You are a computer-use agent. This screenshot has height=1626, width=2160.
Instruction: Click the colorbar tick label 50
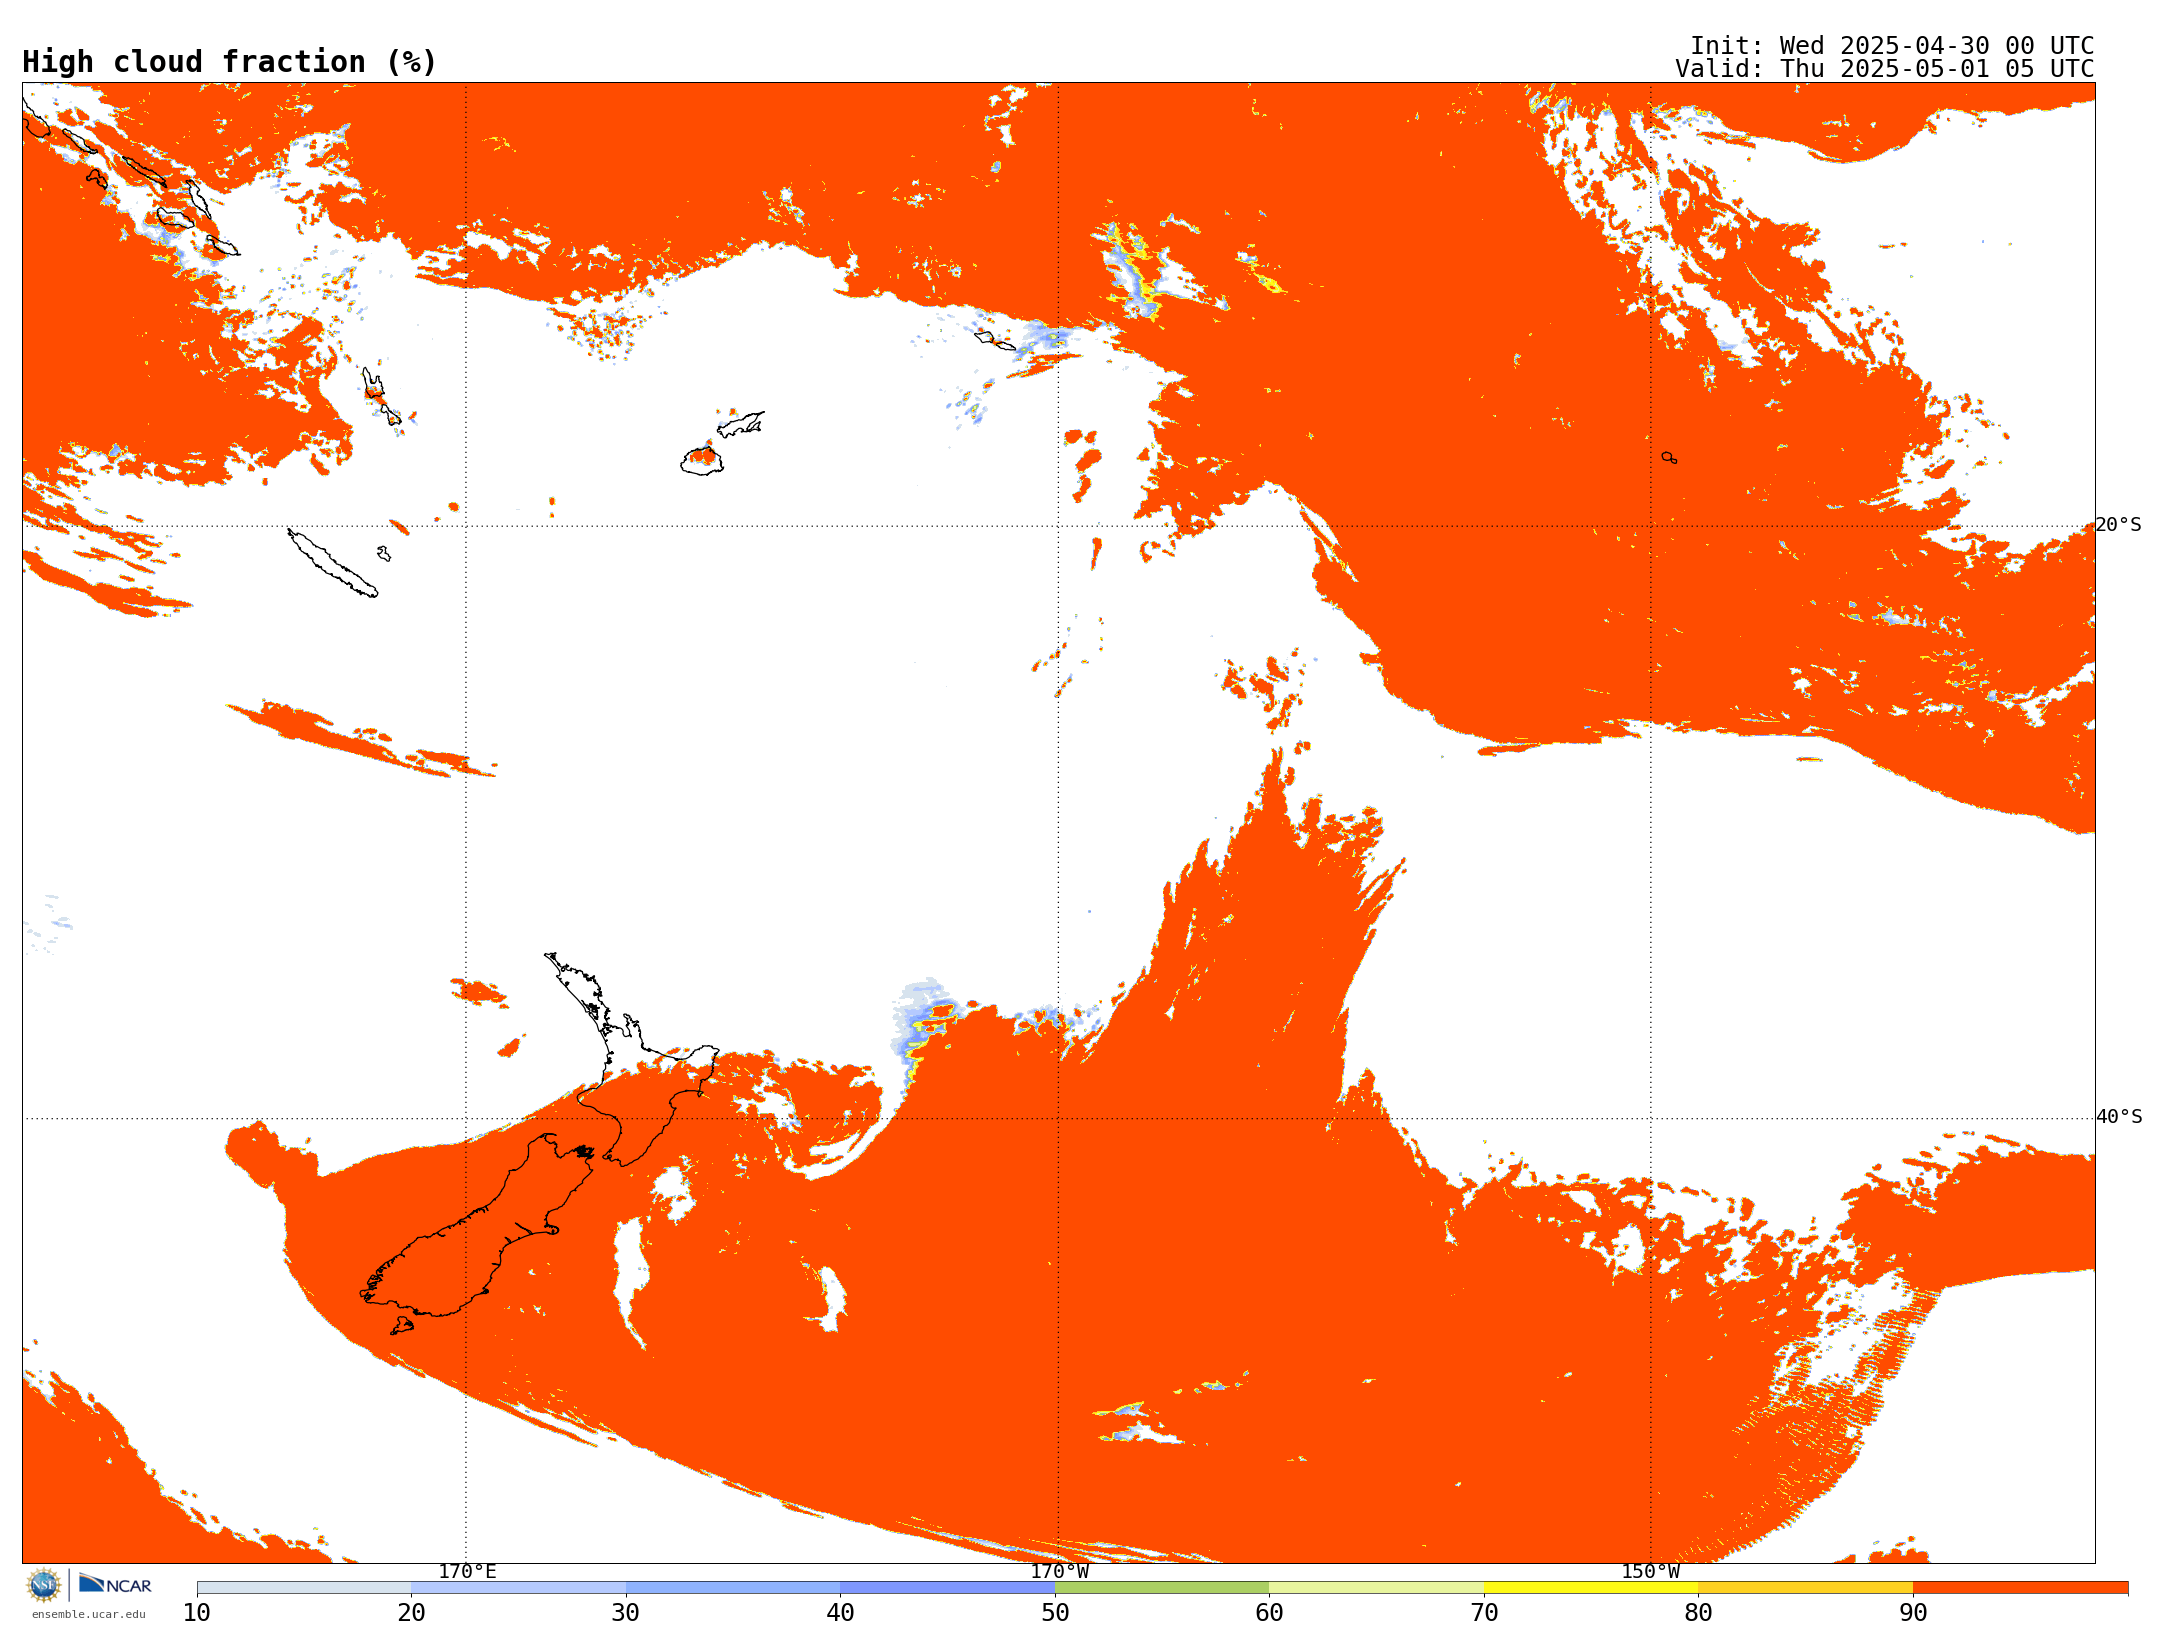[x=1055, y=1612]
